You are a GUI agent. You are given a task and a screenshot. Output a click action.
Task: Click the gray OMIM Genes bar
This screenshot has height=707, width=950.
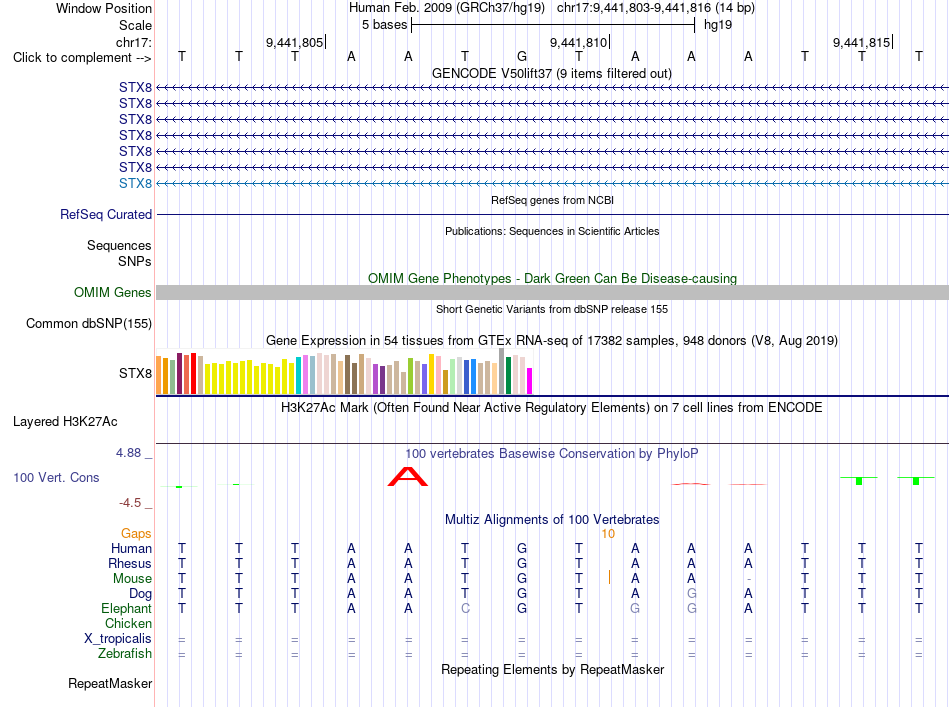552,293
